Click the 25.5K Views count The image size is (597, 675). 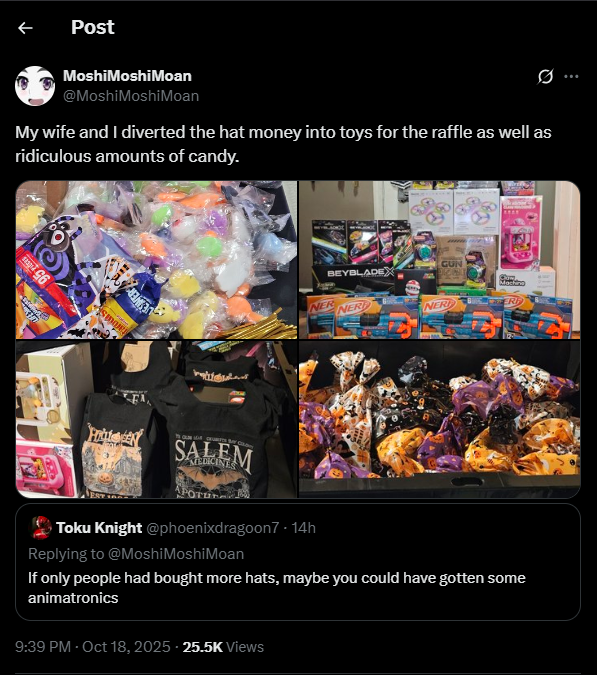point(223,647)
